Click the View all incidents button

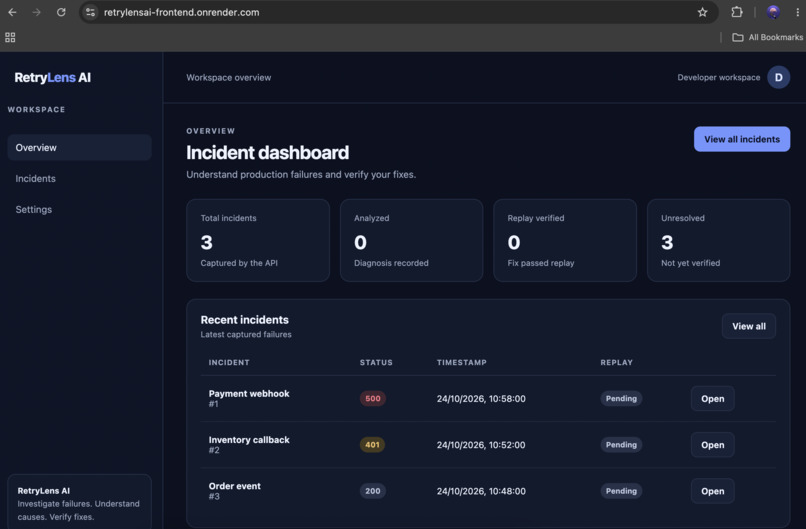[x=742, y=139]
